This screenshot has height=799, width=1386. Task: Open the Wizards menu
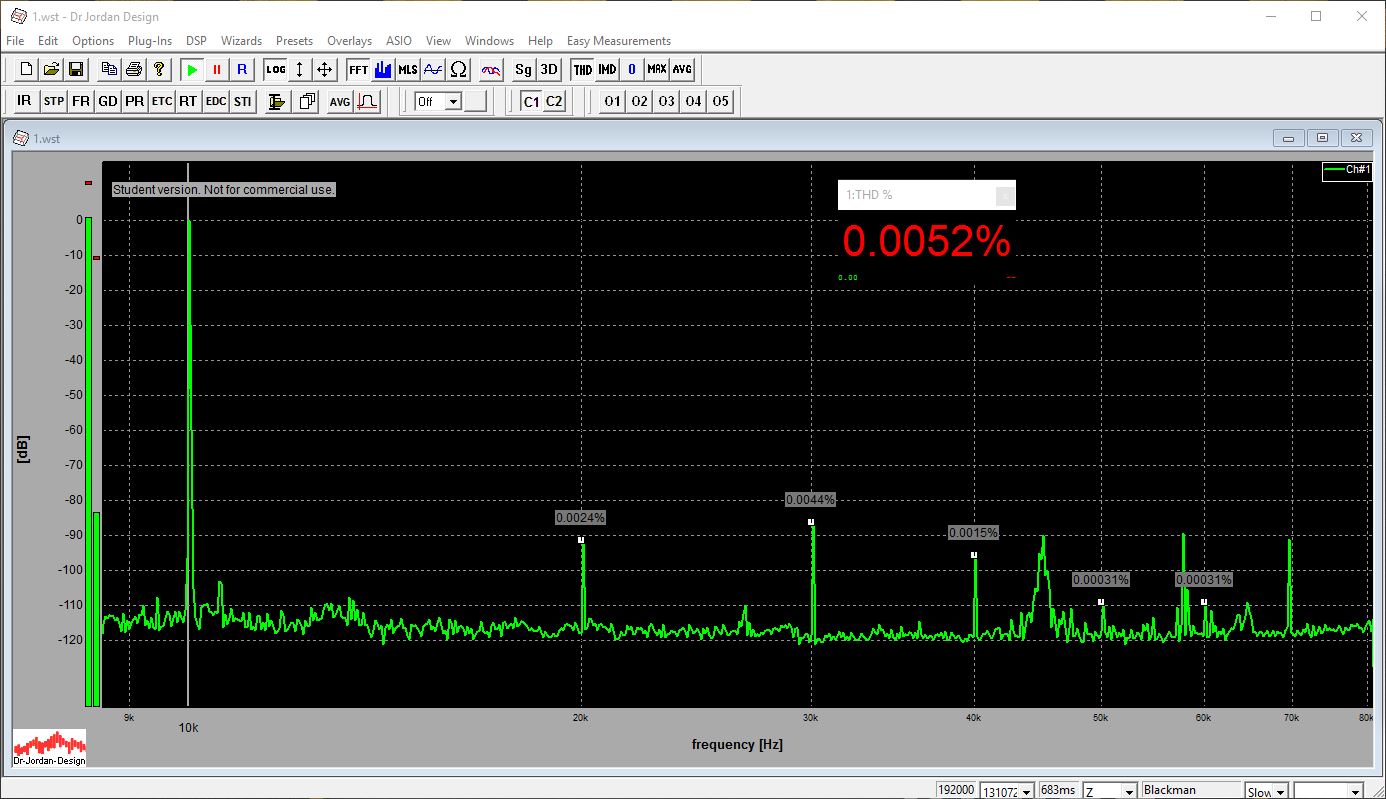point(241,41)
